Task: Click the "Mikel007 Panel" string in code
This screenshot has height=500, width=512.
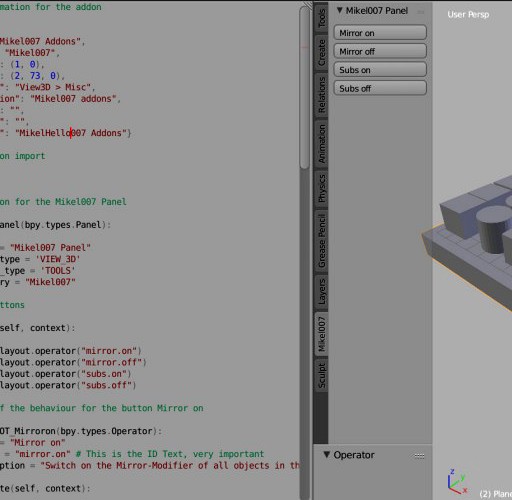Action: 50,248
